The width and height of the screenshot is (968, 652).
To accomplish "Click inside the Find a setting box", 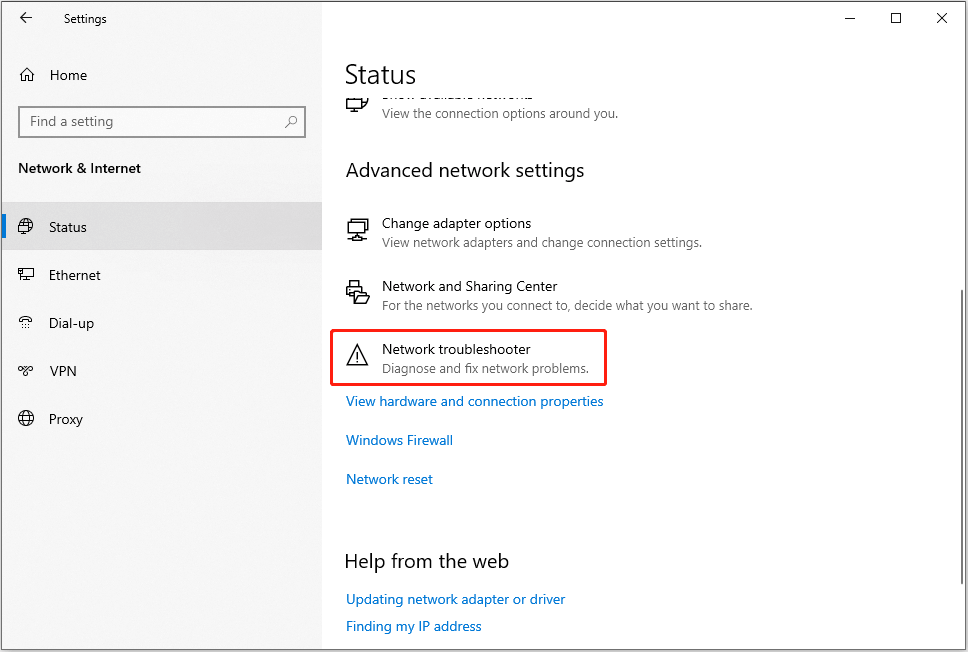I will (x=150, y=122).
